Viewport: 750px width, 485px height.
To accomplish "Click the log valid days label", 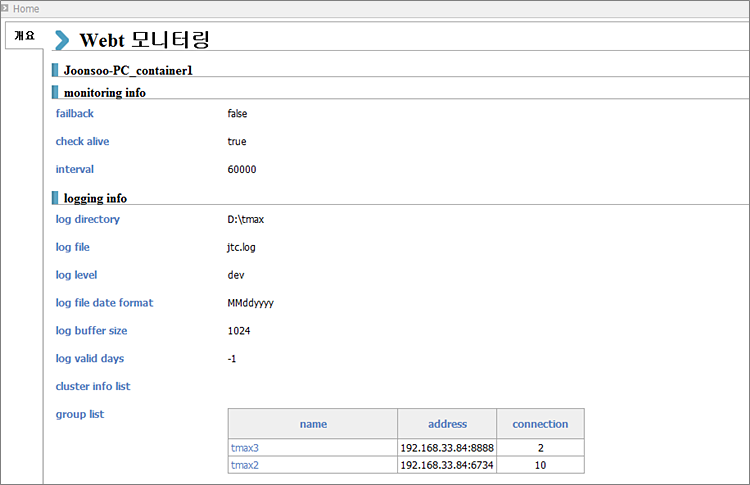I will [89, 358].
